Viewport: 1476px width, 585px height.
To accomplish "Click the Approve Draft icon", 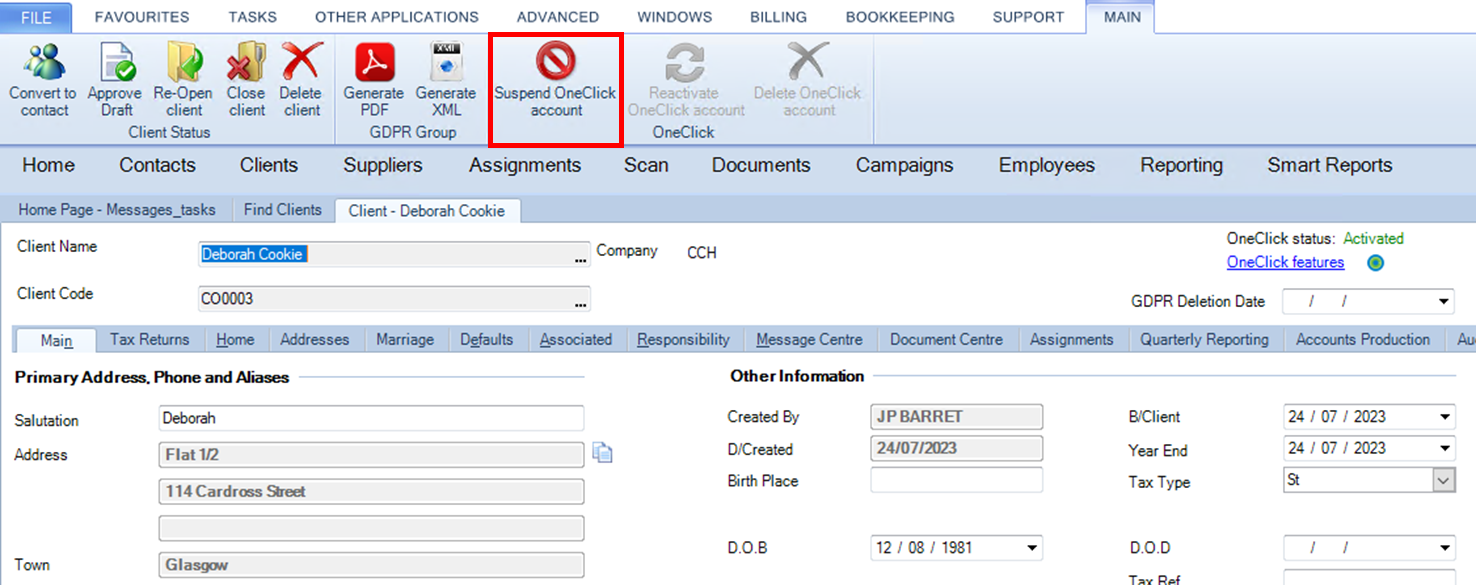I will point(116,63).
